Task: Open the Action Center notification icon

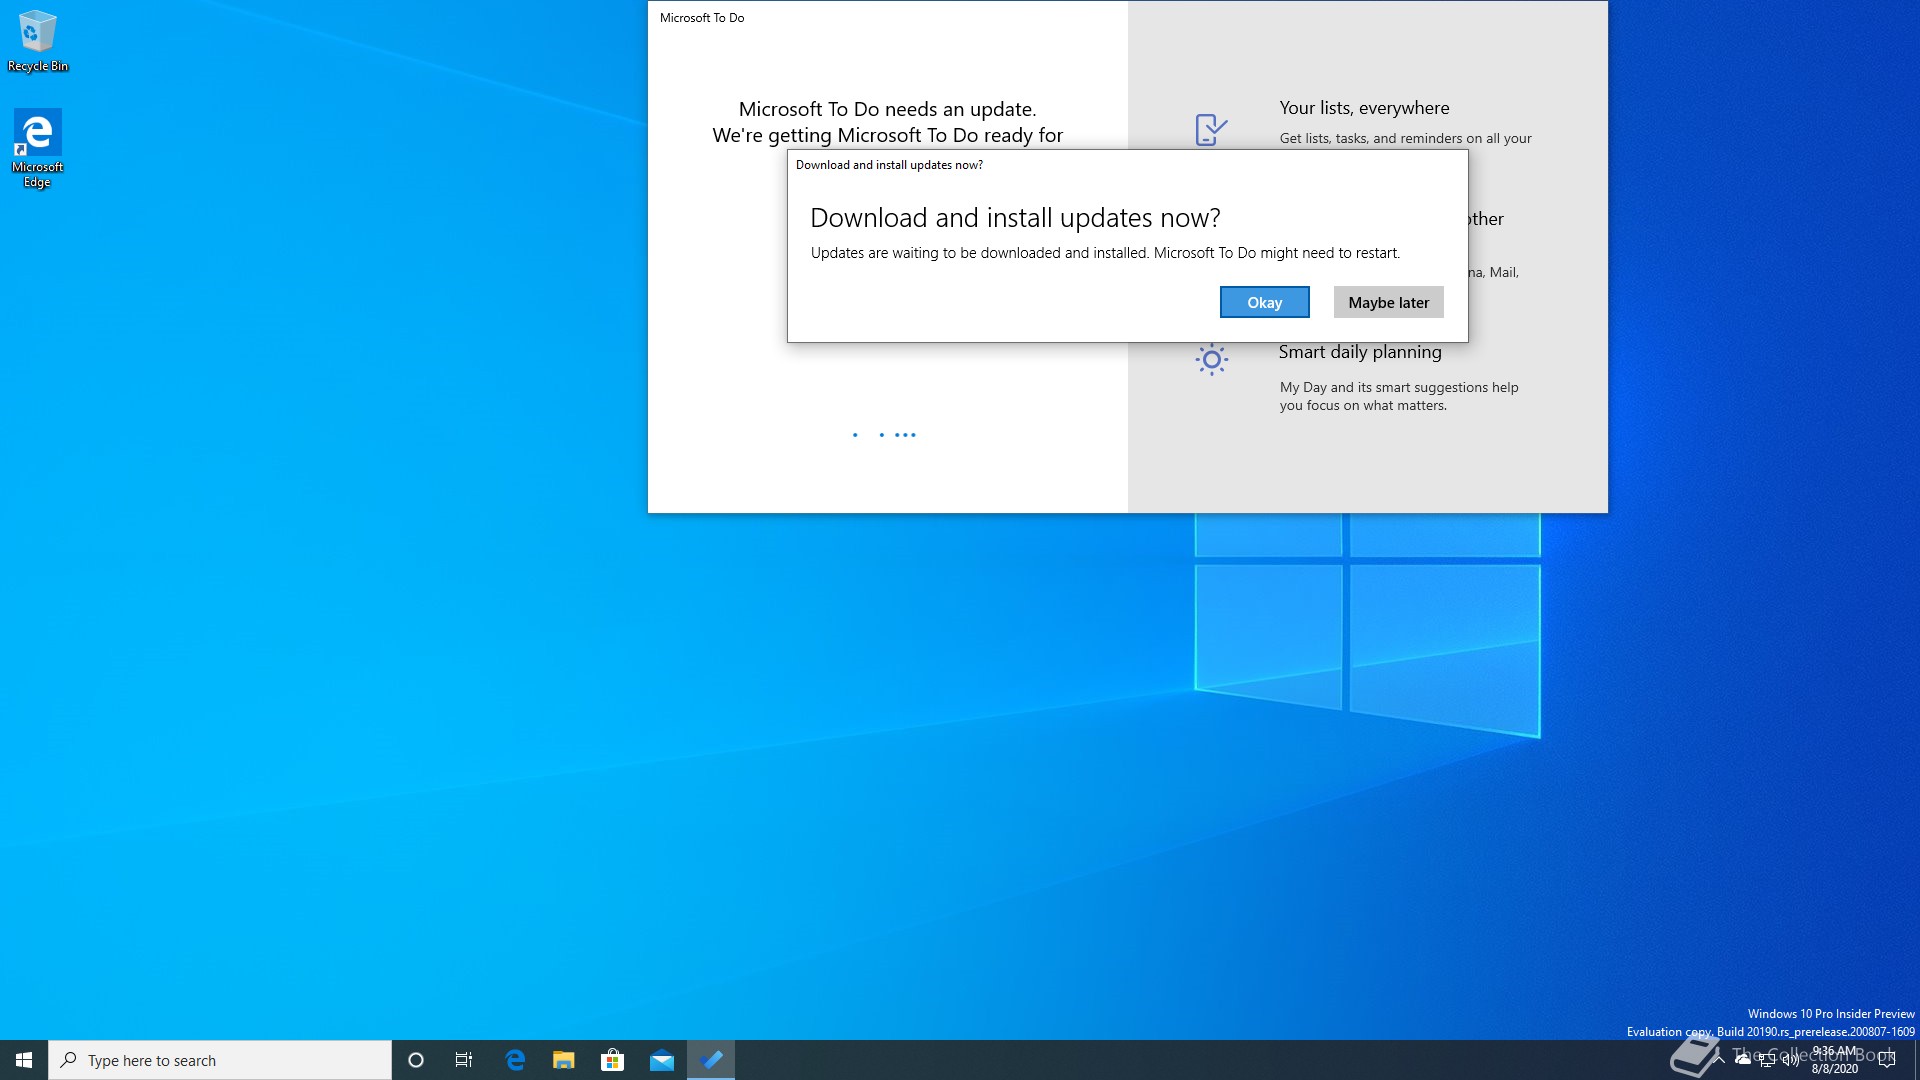Action: click(1887, 1060)
